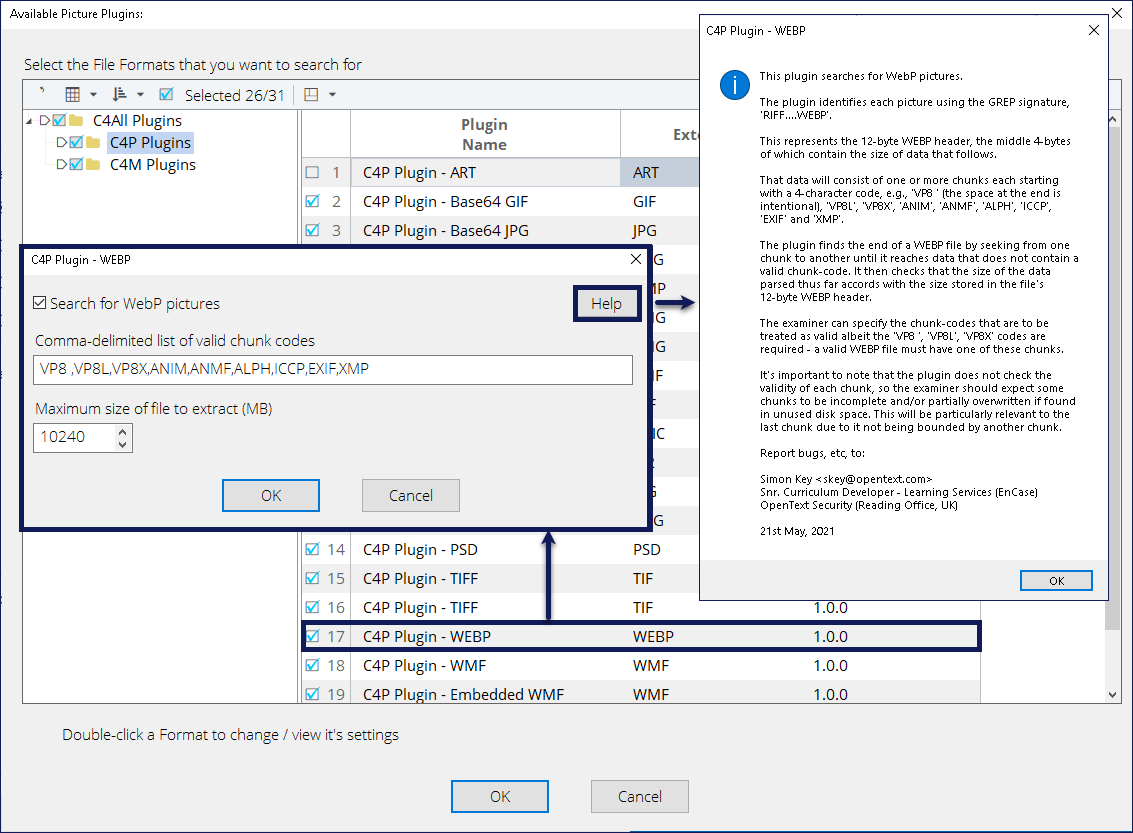Uncheck the WEBP plugin row 17 checkbox
This screenshot has height=833, width=1133.
pos(312,636)
